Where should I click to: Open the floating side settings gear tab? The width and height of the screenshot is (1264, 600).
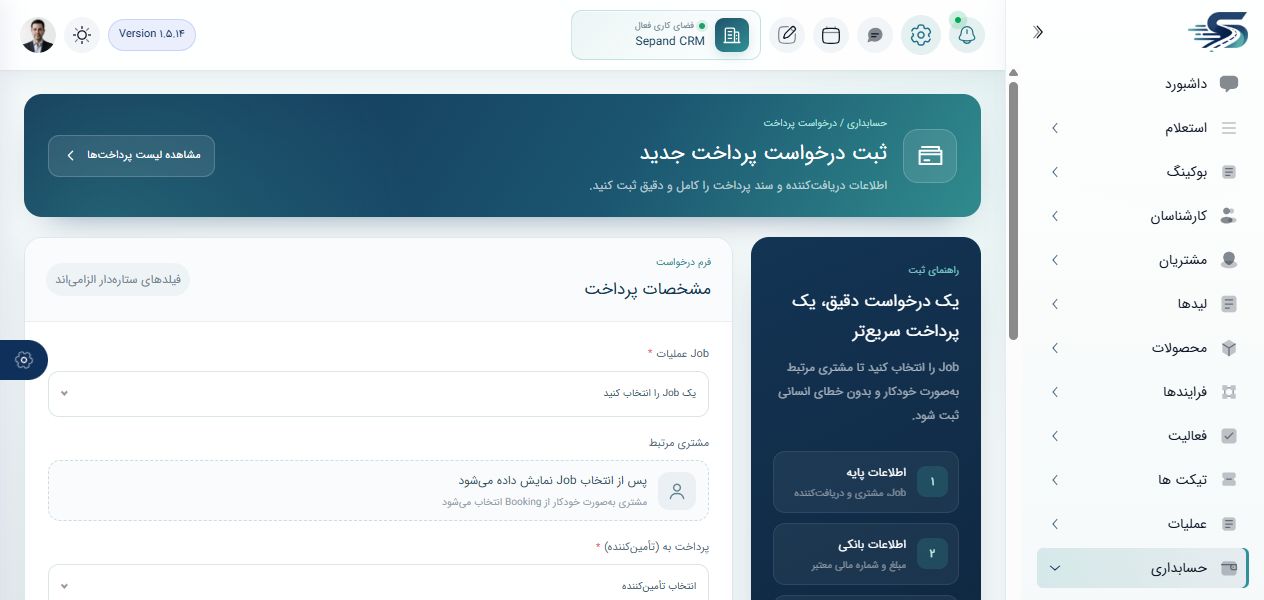(x=24, y=360)
